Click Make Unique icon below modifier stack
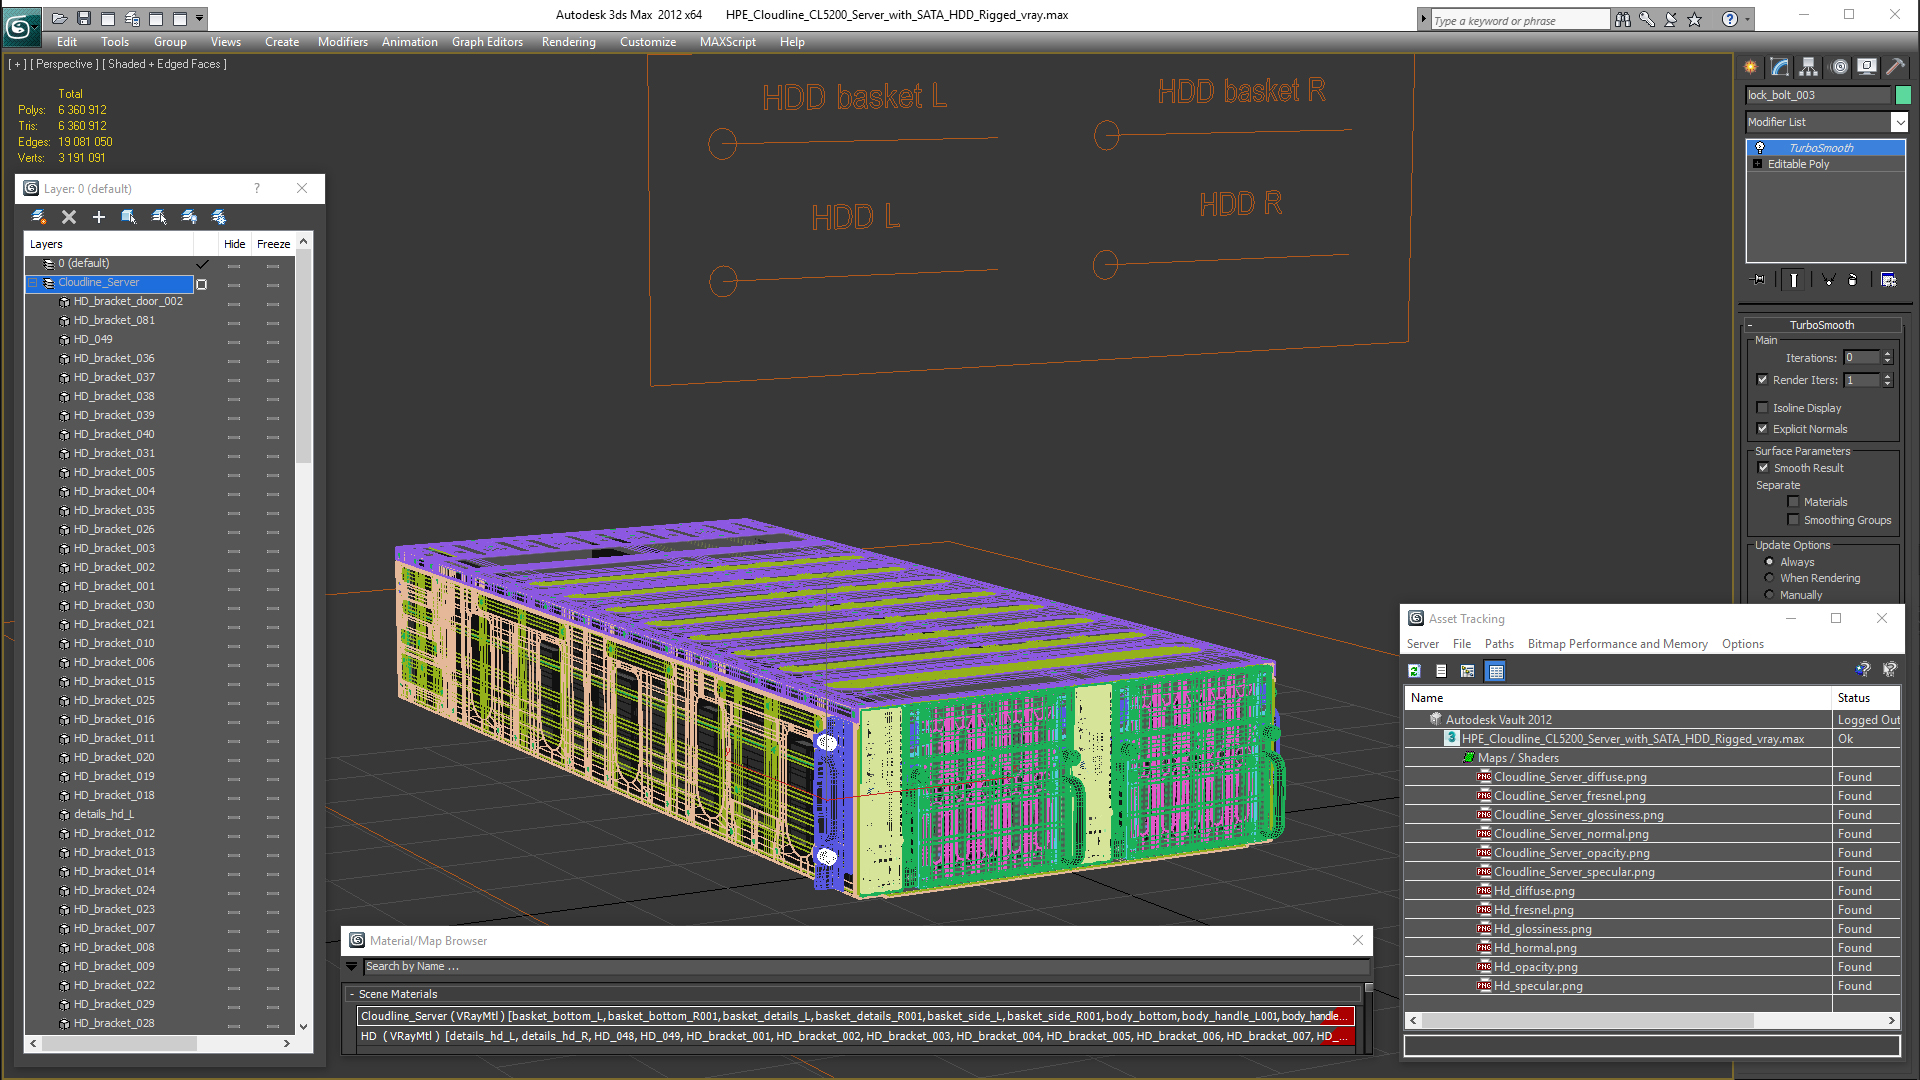1920x1080 pixels. pos(1828,280)
